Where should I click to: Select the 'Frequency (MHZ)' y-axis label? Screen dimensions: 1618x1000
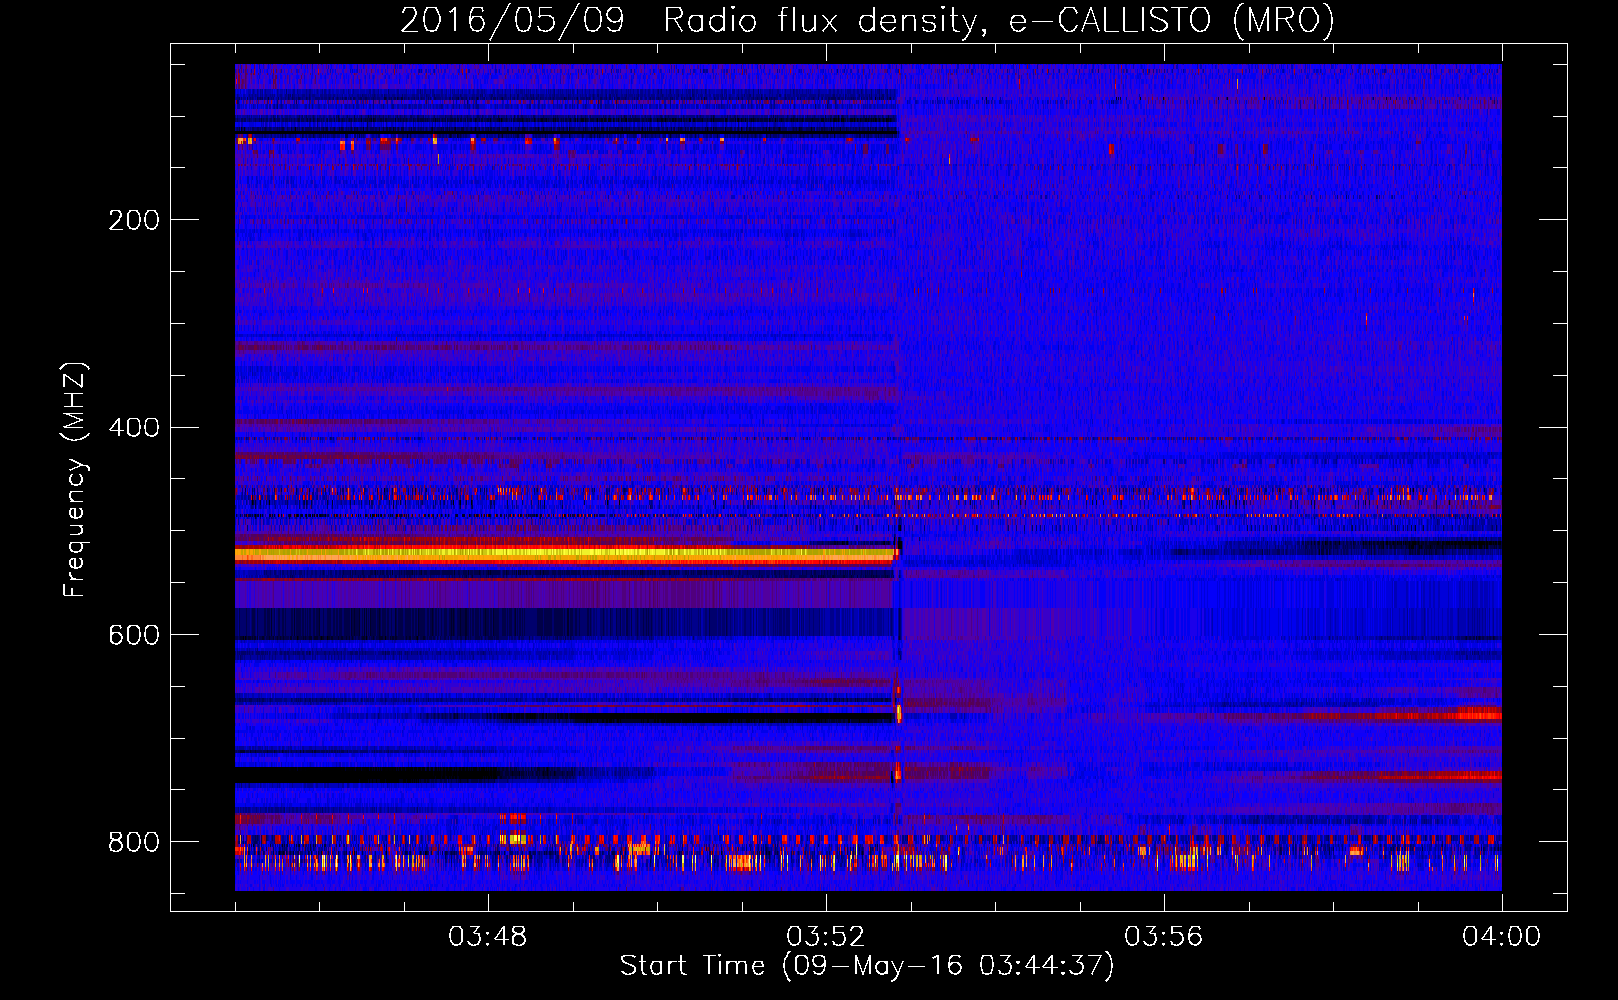tap(75, 480)
